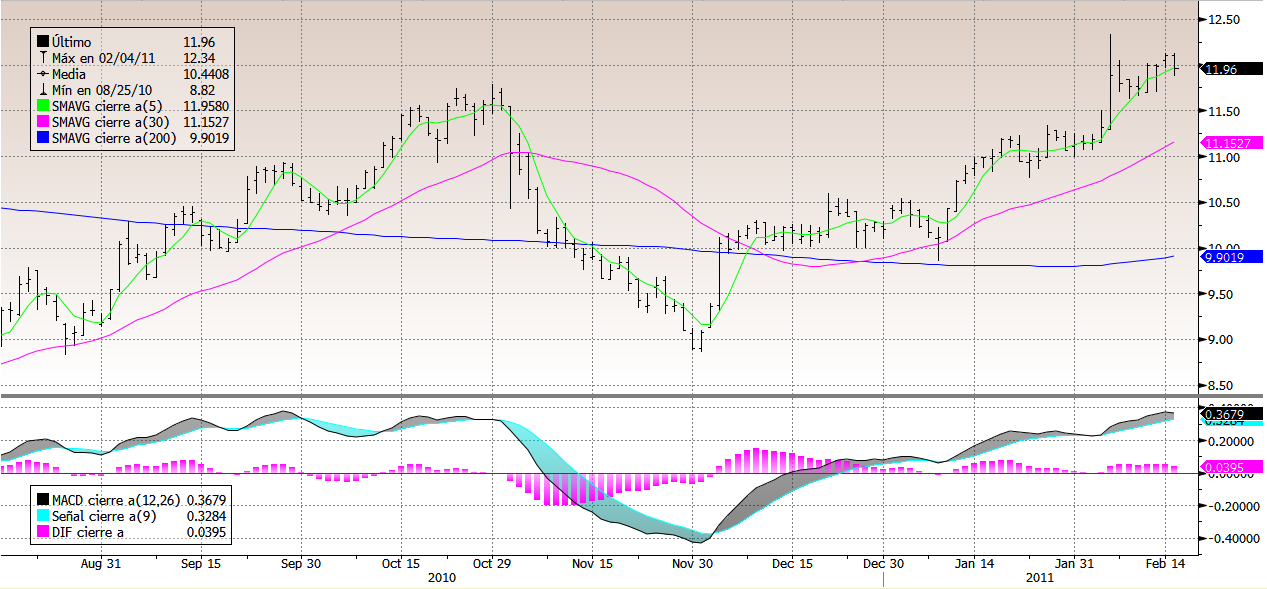Image resolution: width=1267 pixels, height=589 pixels.
Task: Select the magenta SMAVG cierre a(30) swatch
Action: click(x=43, y=122)
